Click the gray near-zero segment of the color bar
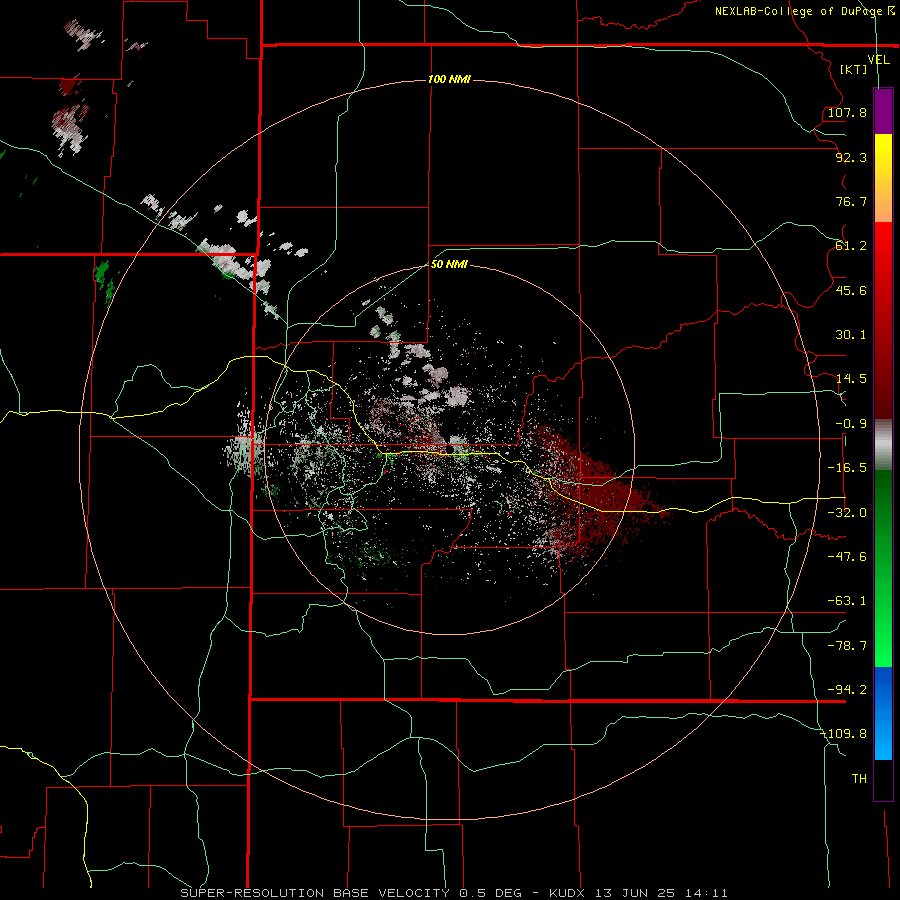 883,444
